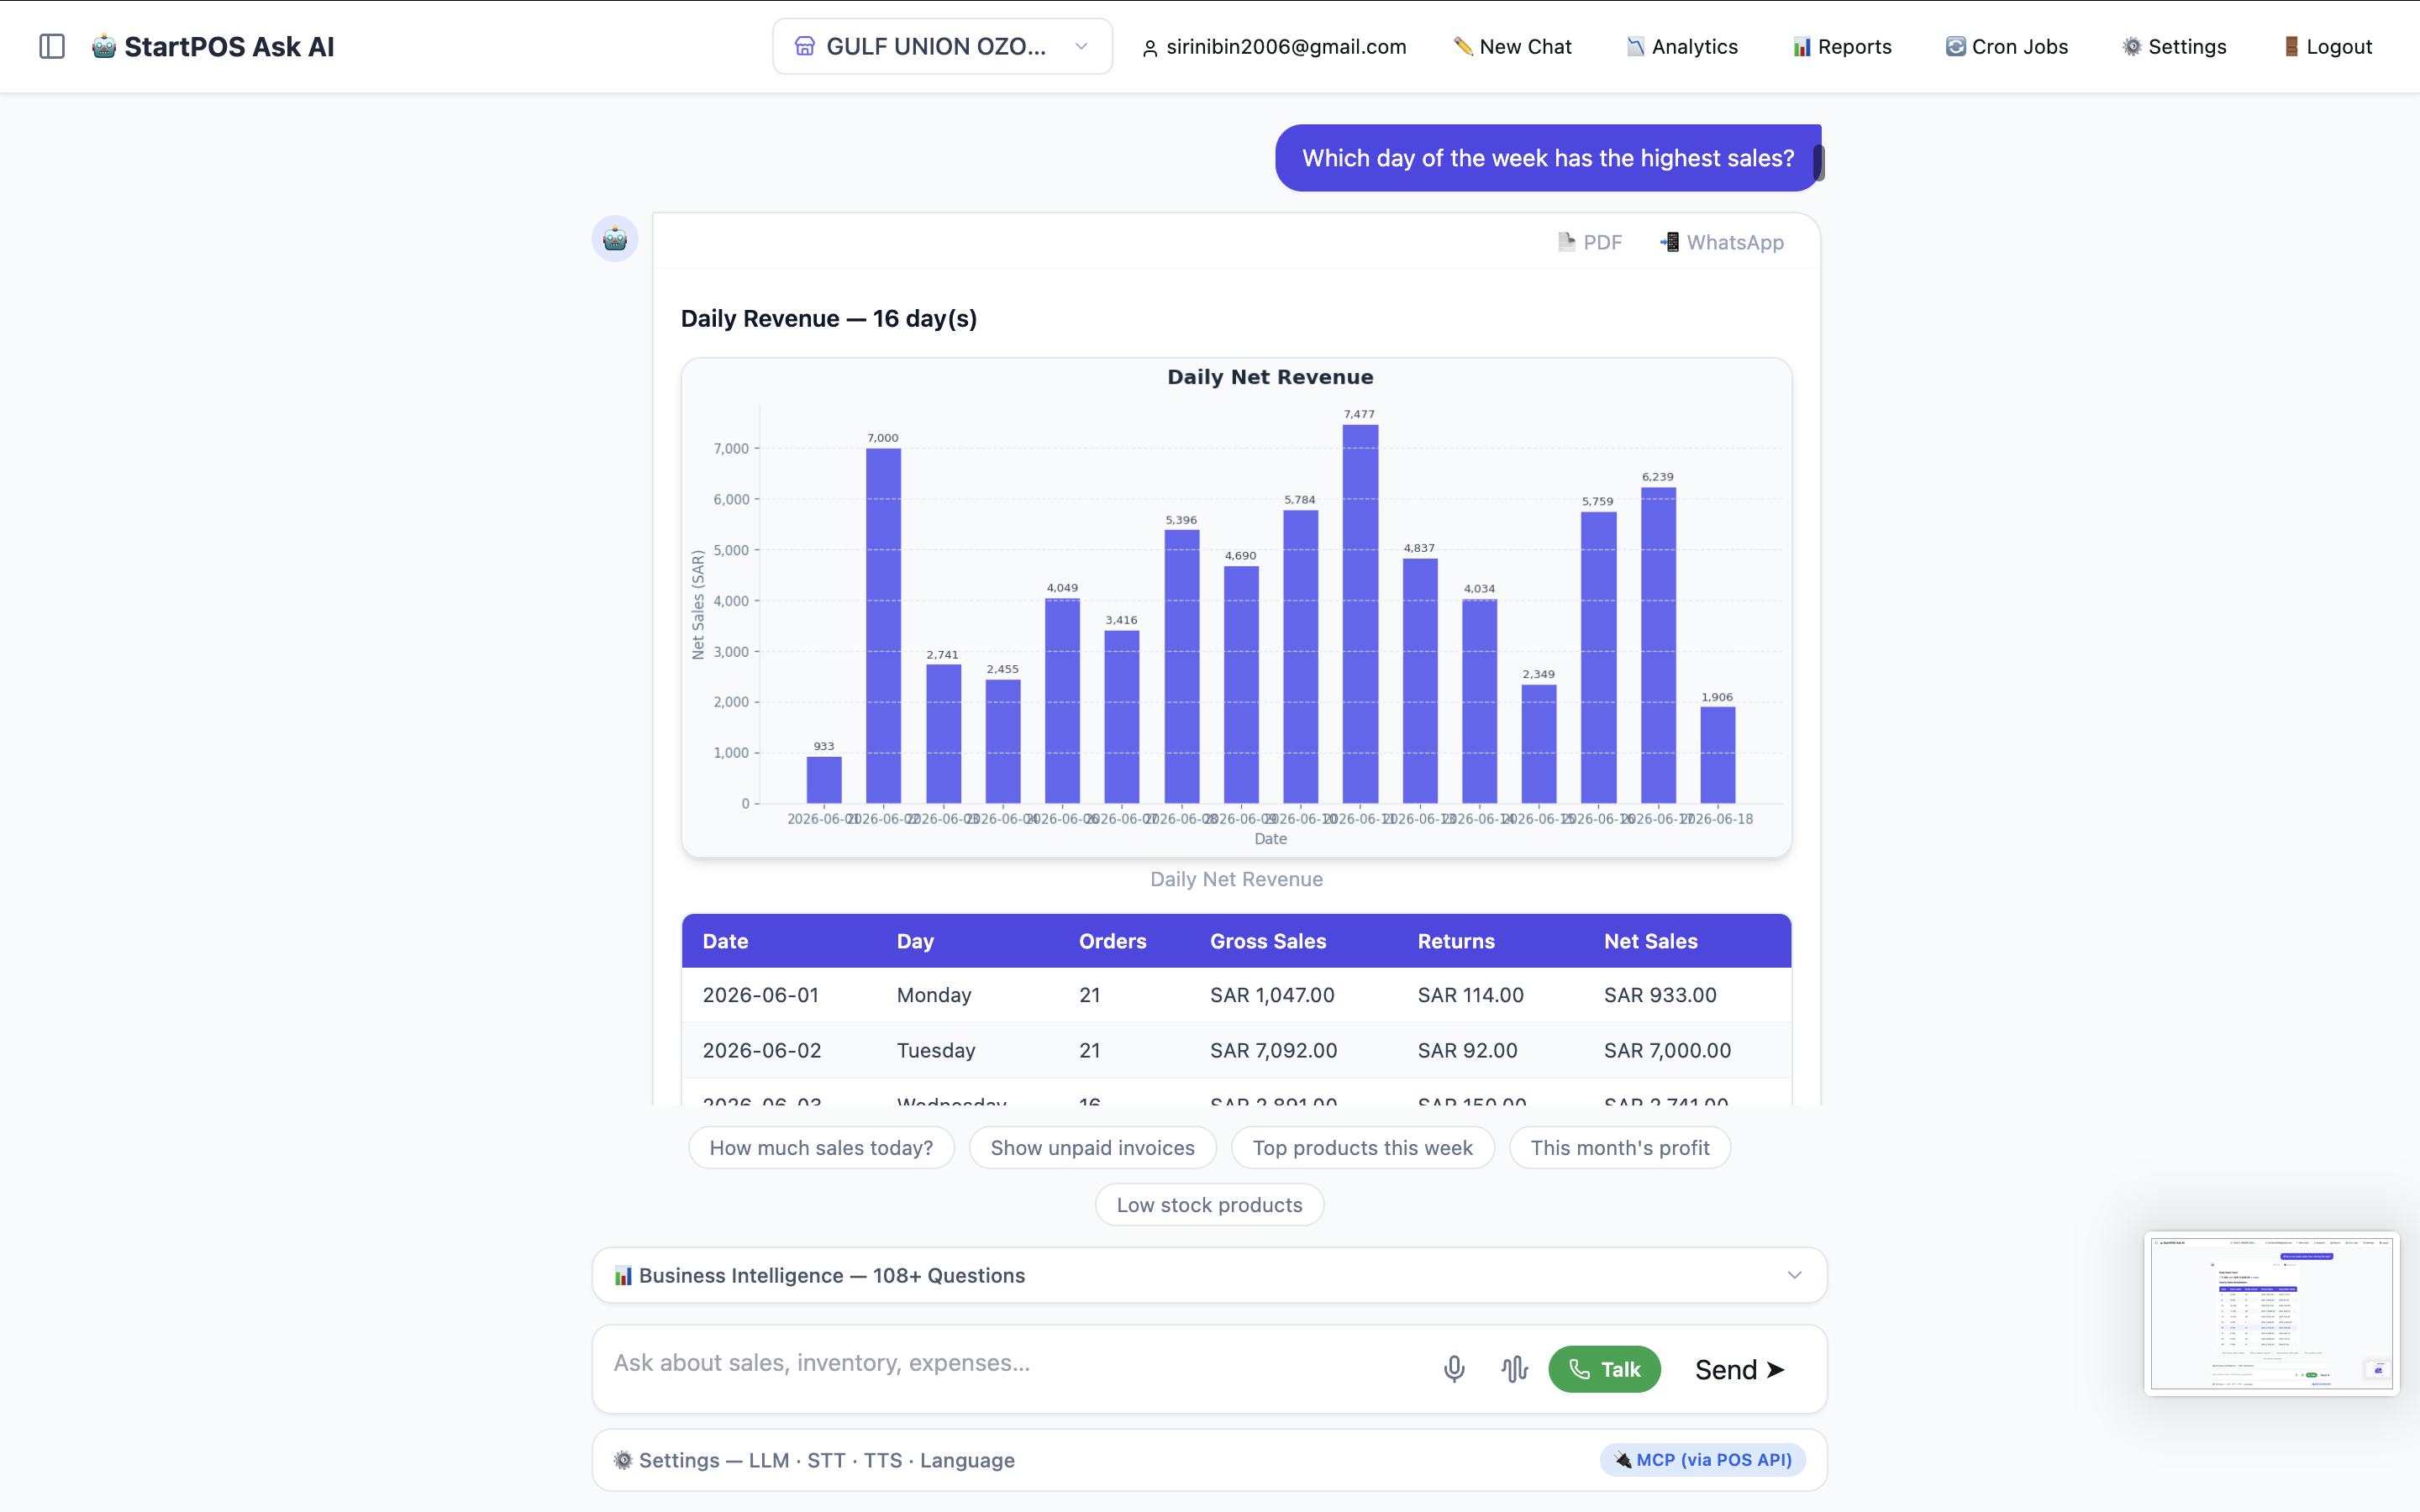Send the message
This screenshot has width=2420, height=1512.
click(1740, 1369)
